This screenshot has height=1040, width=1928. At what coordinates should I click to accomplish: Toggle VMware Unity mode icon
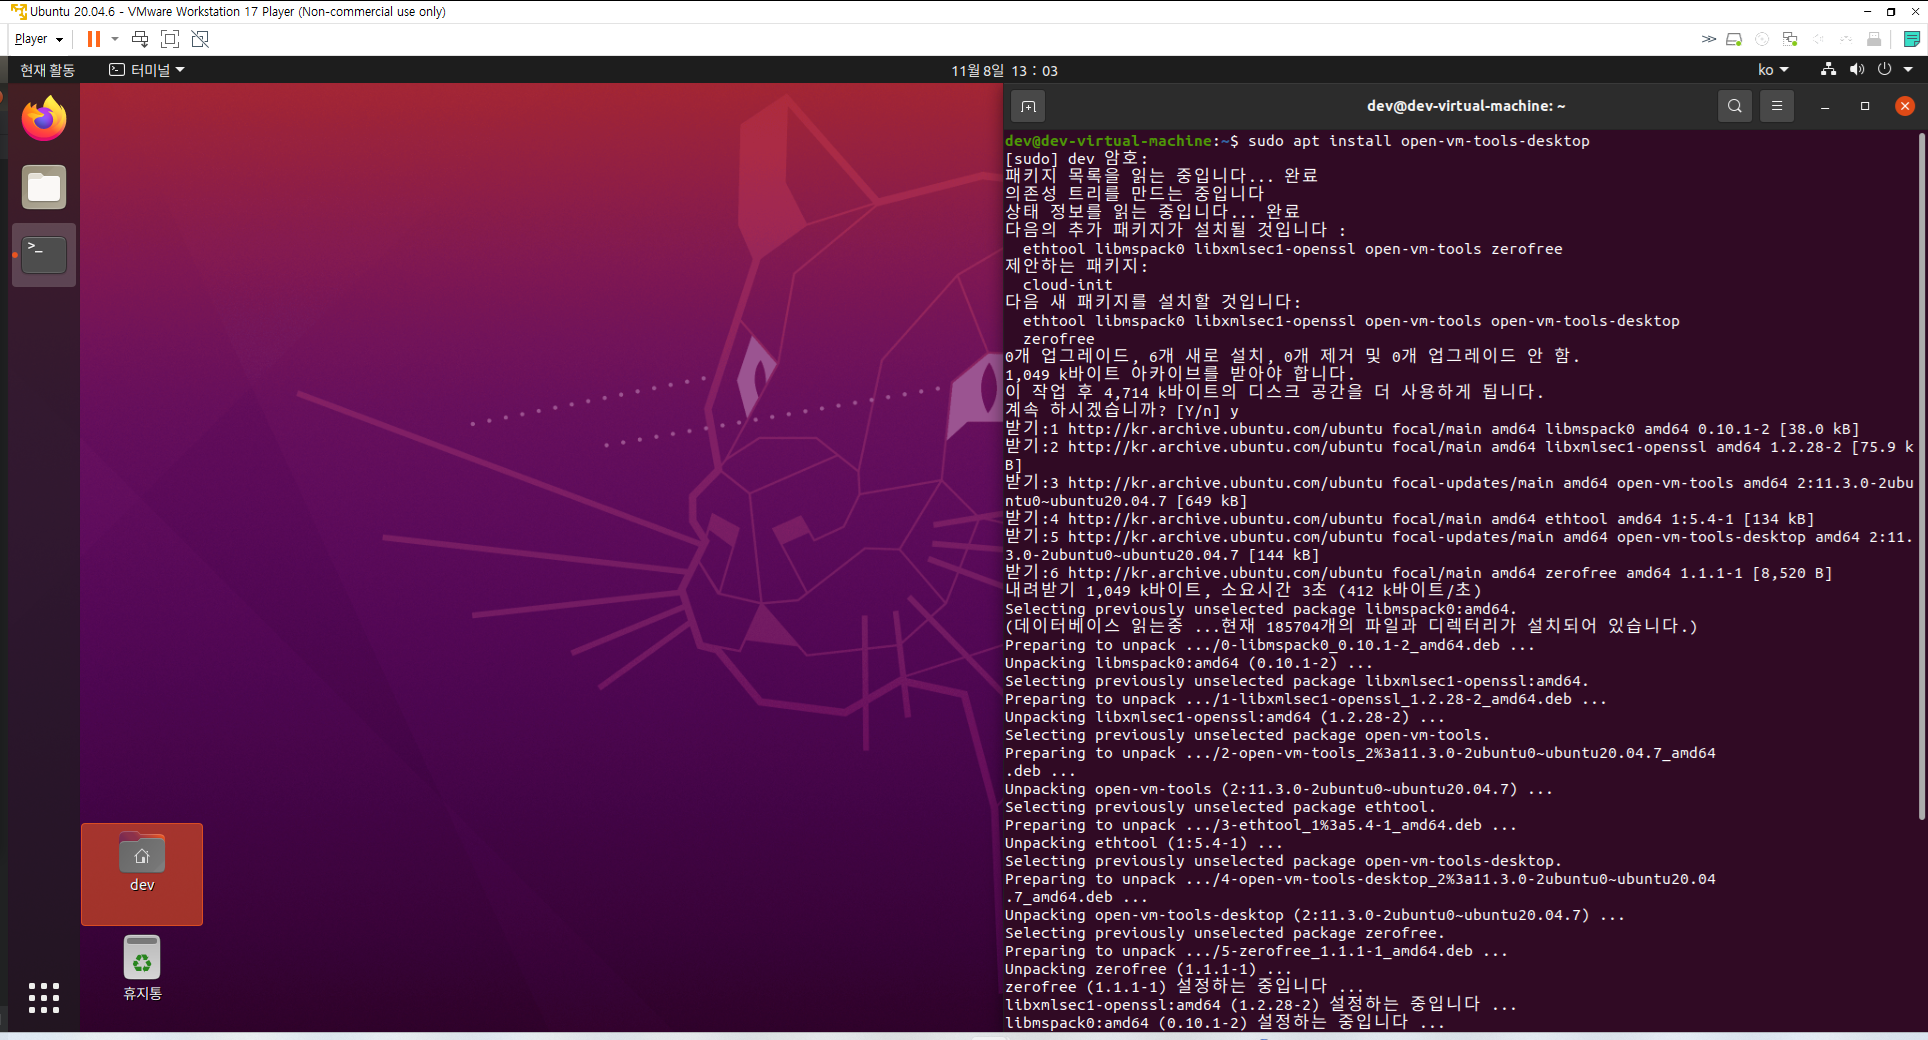[x=200, y=39]
